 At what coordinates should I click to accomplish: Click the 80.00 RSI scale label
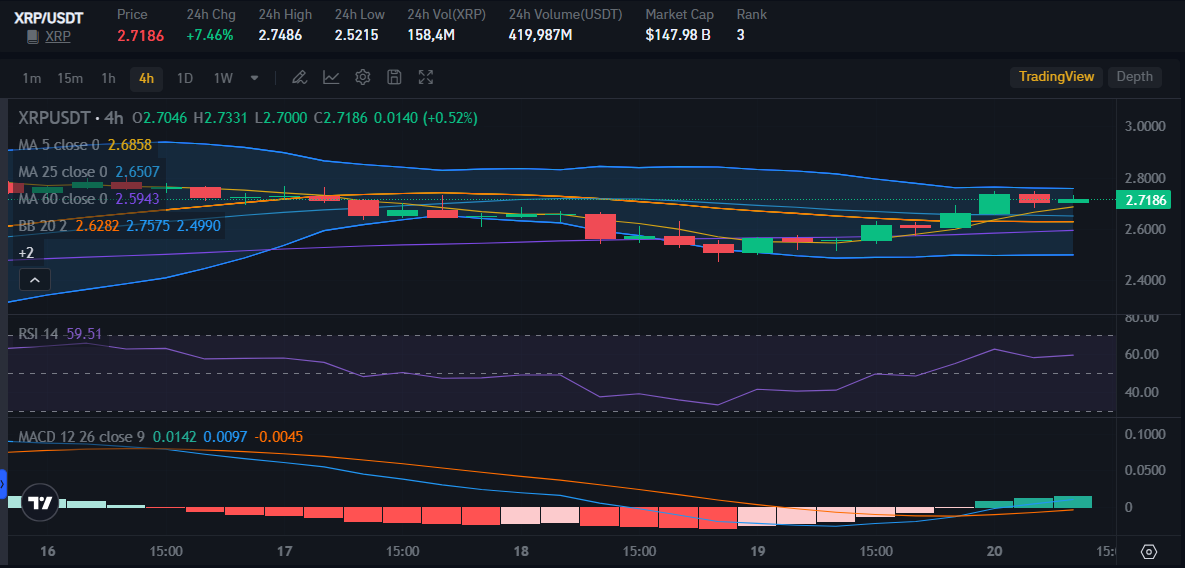1144,318
